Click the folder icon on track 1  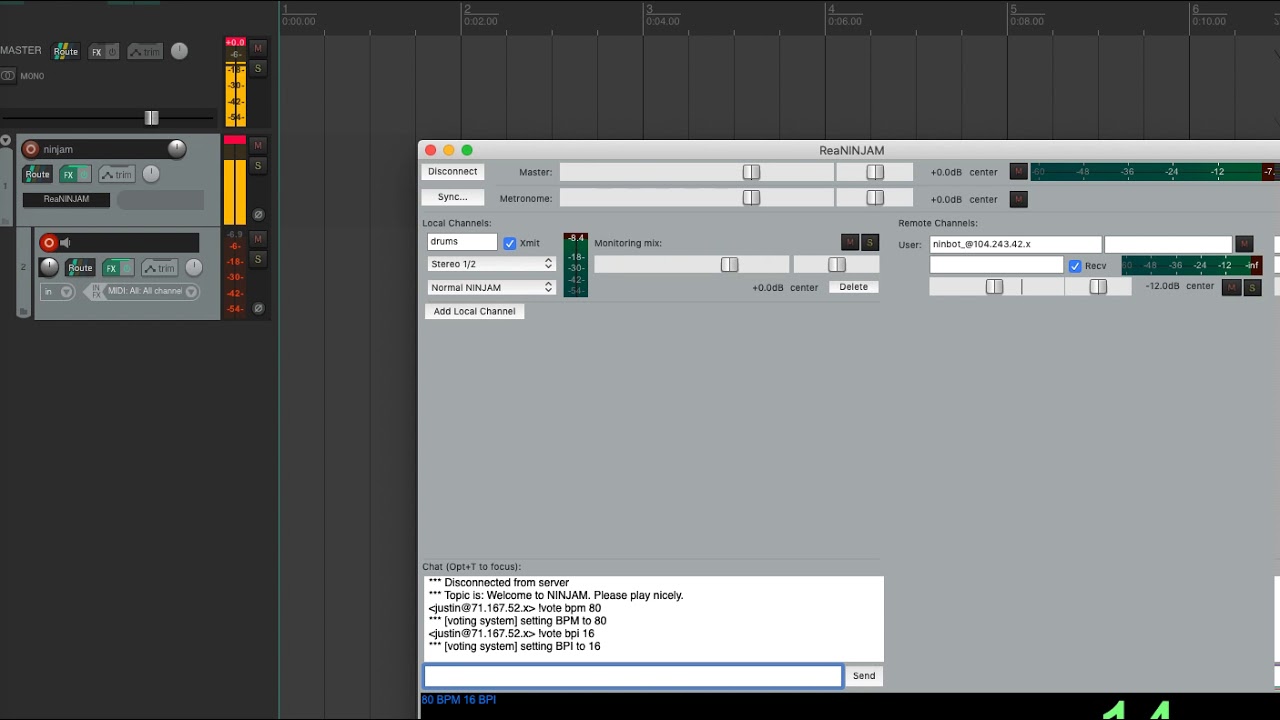click(x=5, y=219)
